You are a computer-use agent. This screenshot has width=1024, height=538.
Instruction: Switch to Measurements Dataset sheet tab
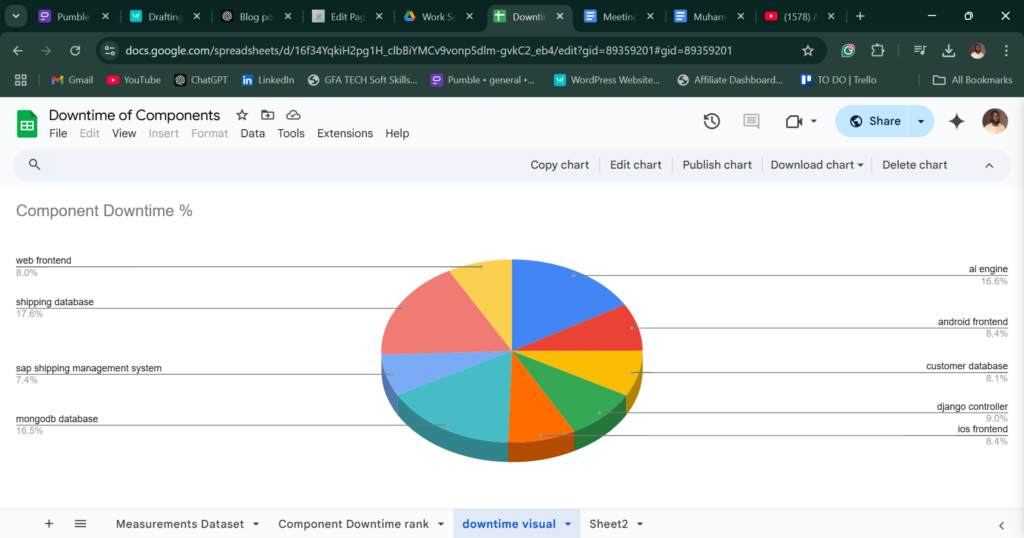(x=179, y=524)
